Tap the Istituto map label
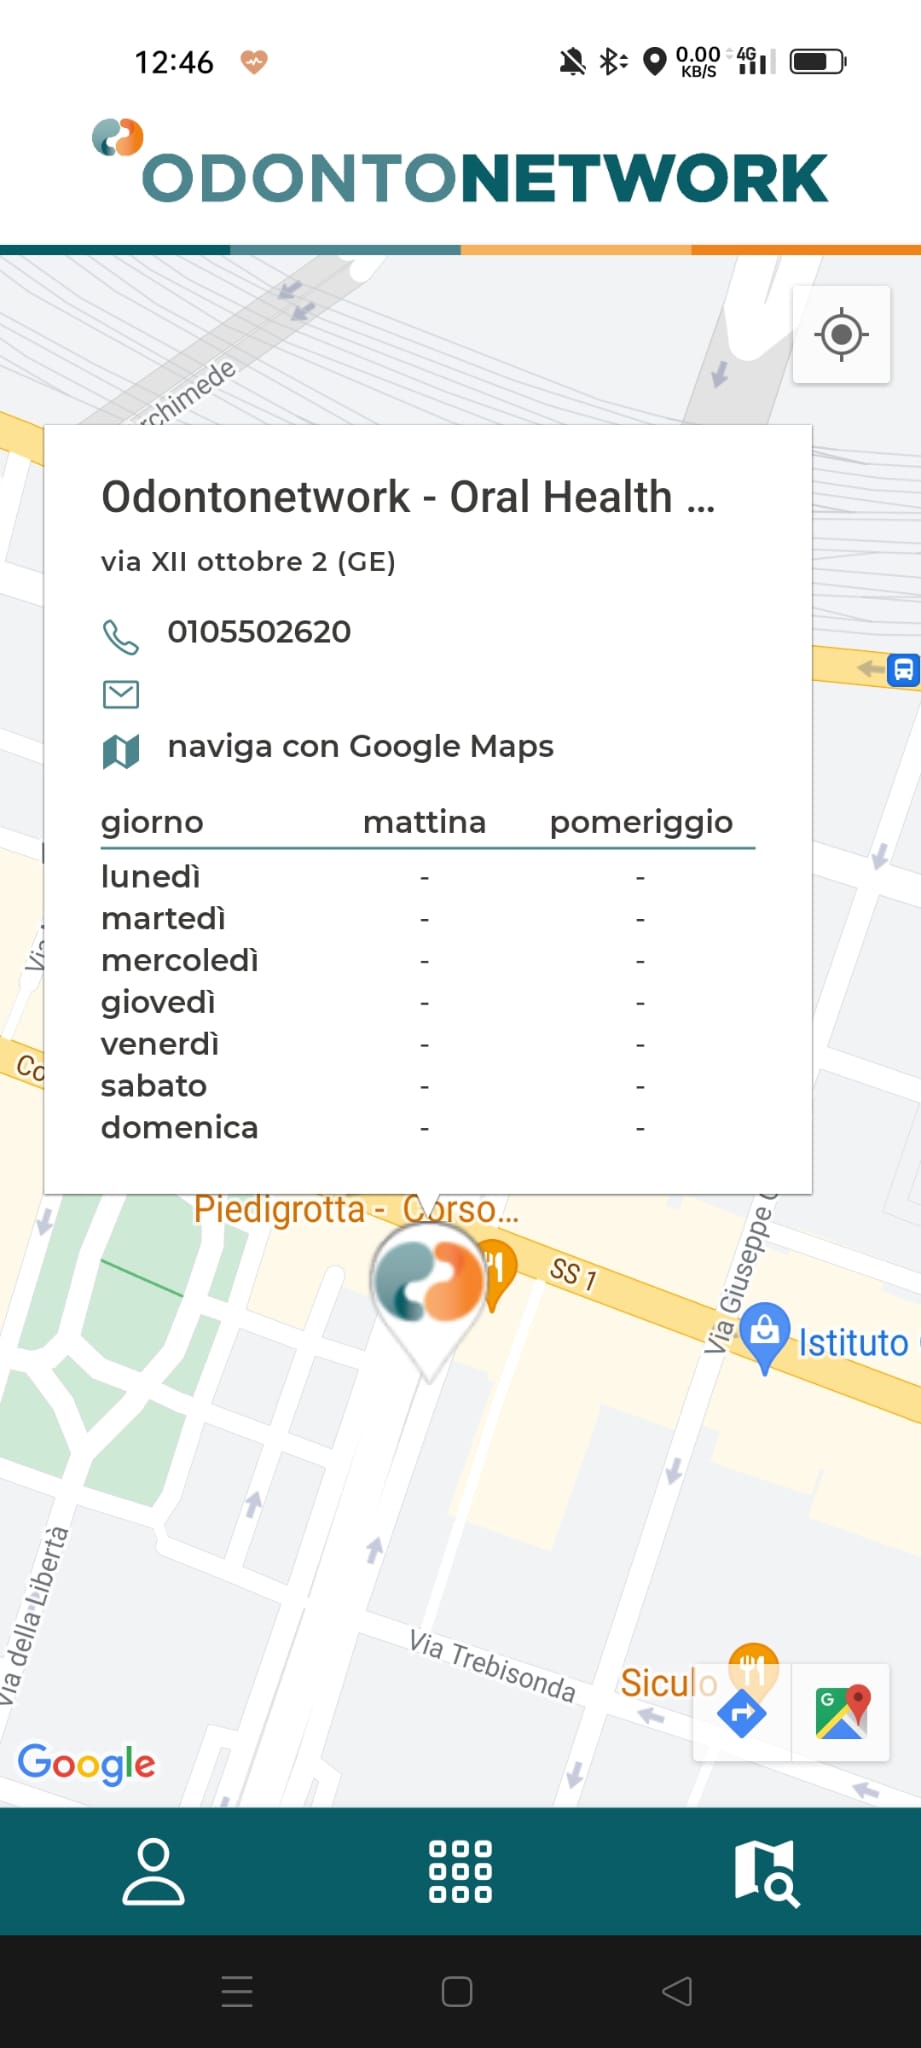Viewport: 921px width, 2048px height. point(853,1343)
